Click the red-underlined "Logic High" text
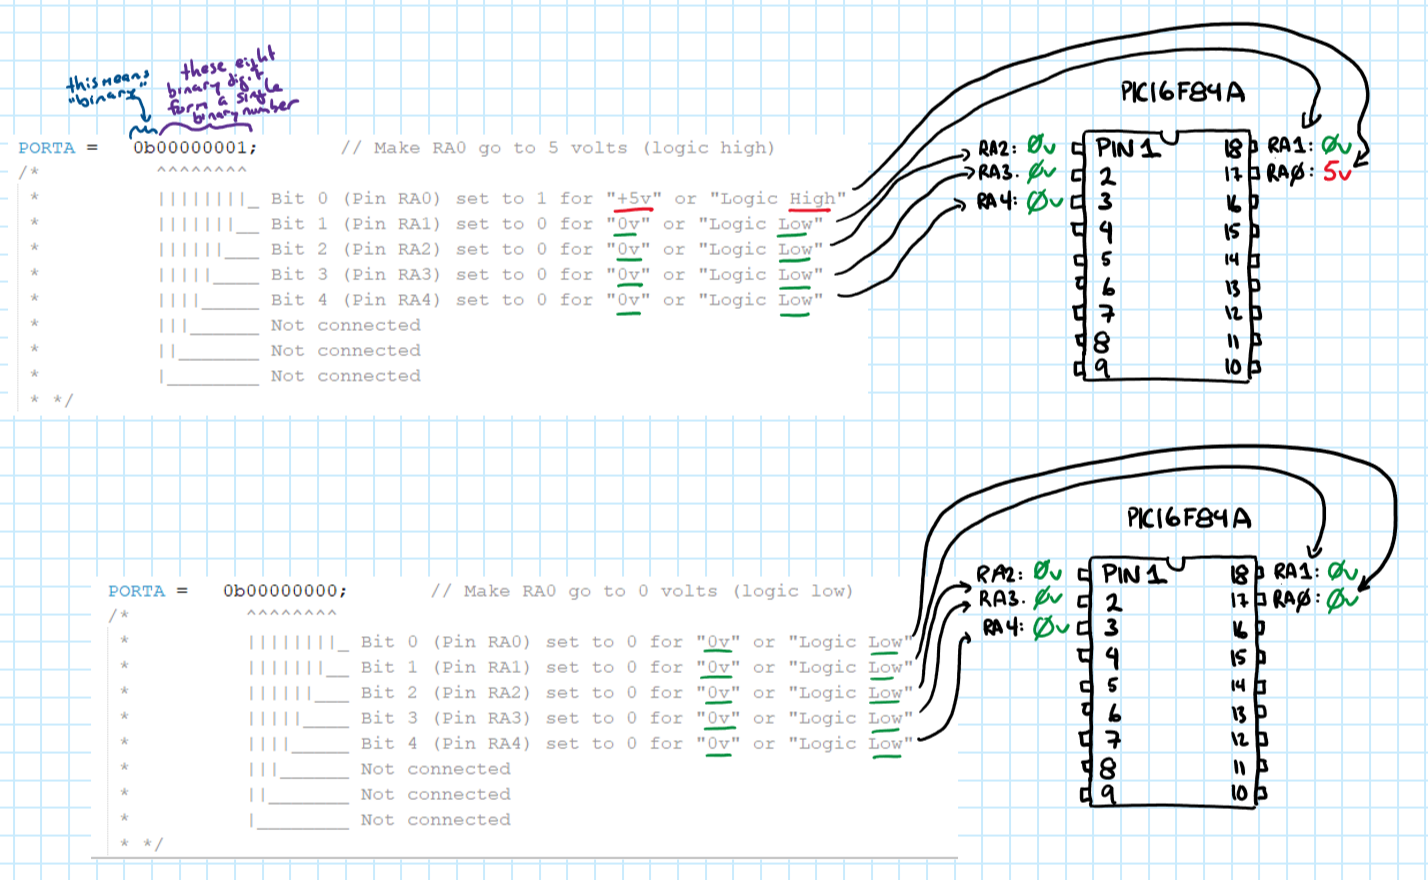This screenshot has height=880, width=1428. coord(778,198)
